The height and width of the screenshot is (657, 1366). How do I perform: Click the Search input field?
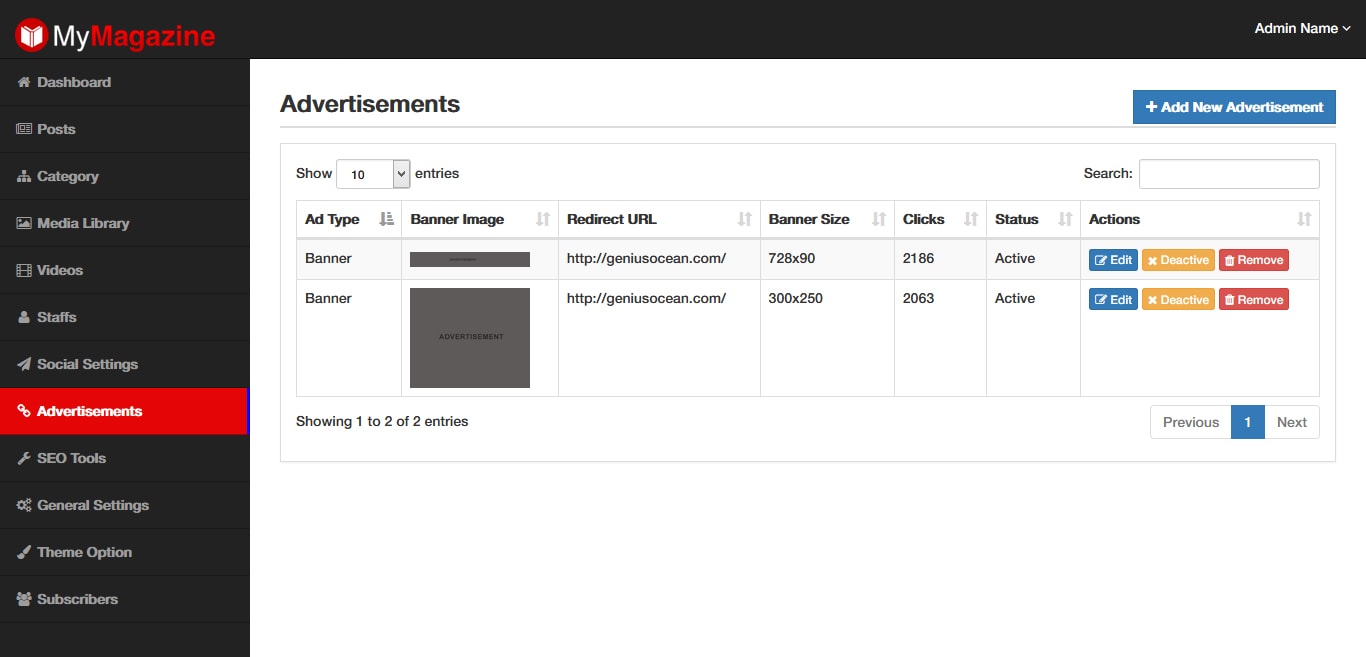click(1228, 174)
